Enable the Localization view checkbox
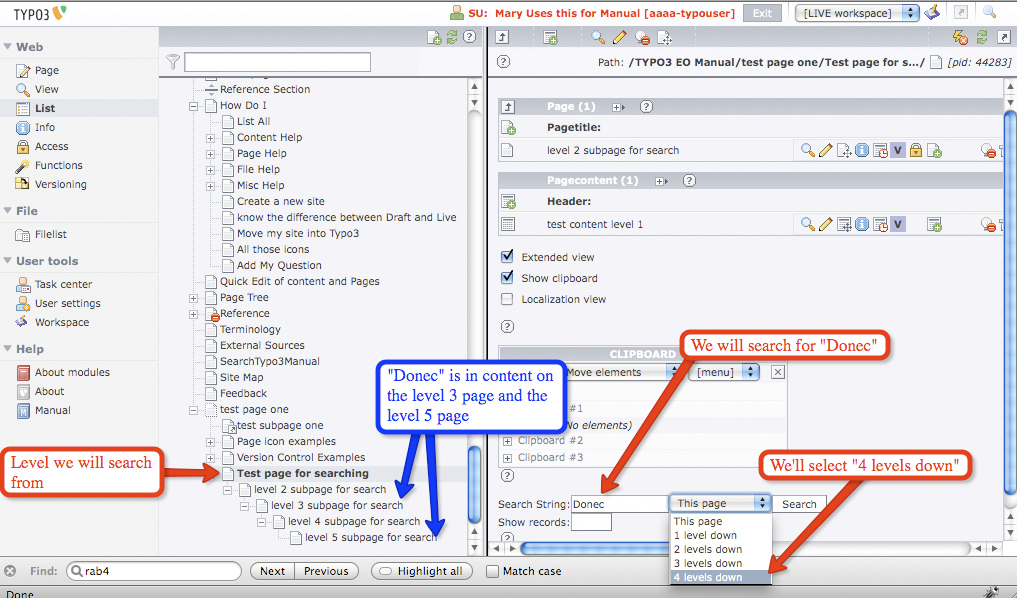 (x=507, y=299)
